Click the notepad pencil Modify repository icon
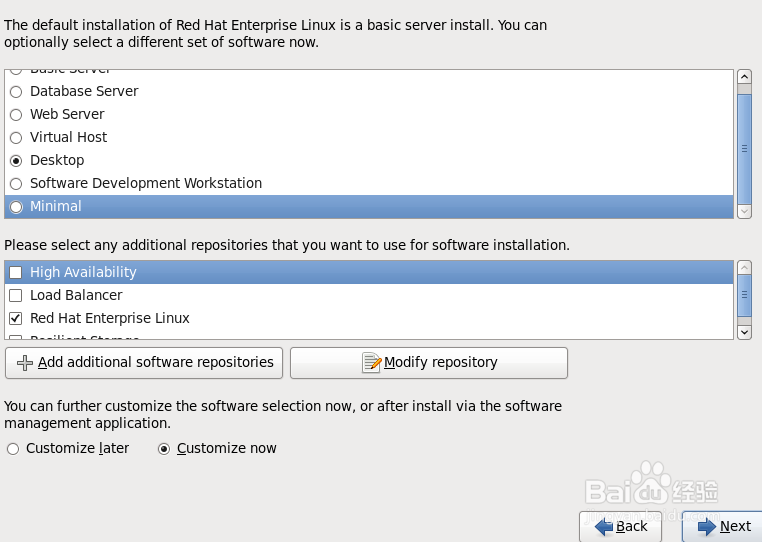The height and width of the screenshot is (542, 762). [372, 363]
